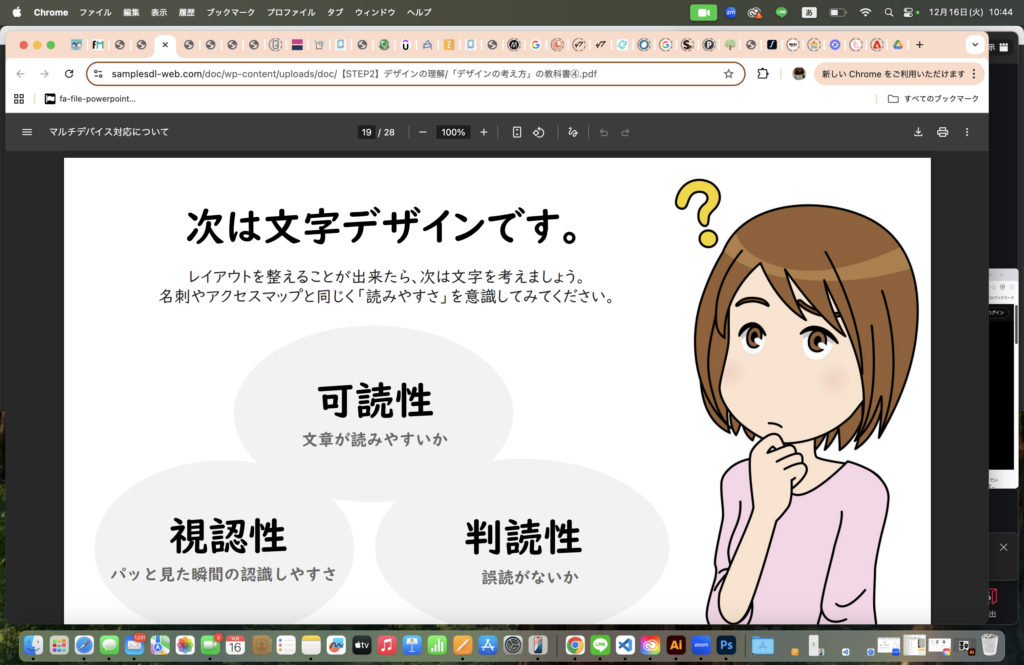Click the PDF zoom in plus button

tap(484, 132)
